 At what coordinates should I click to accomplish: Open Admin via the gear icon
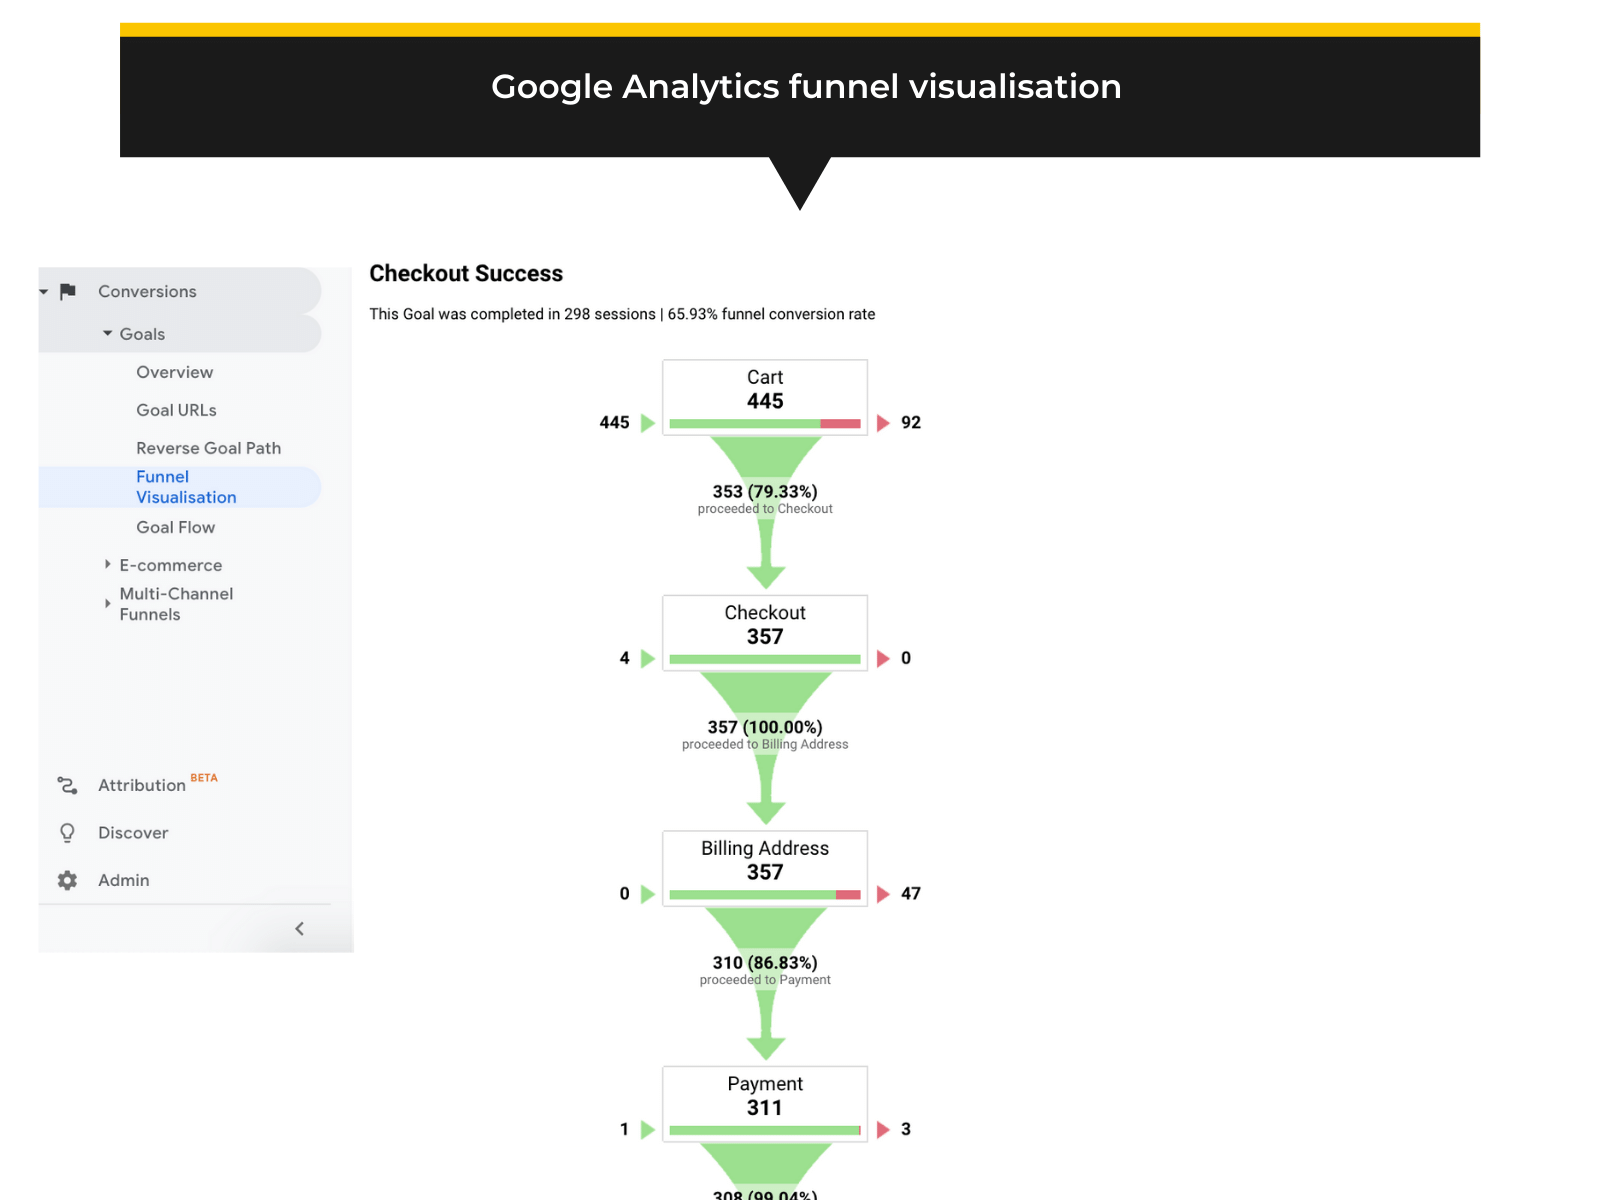[x=67, y=880]
